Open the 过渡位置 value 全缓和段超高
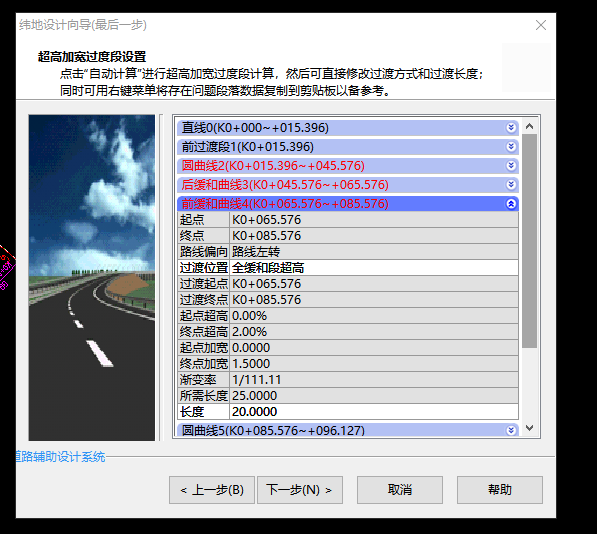The width and height of the screenshot is (597, 534). (374, 268)
